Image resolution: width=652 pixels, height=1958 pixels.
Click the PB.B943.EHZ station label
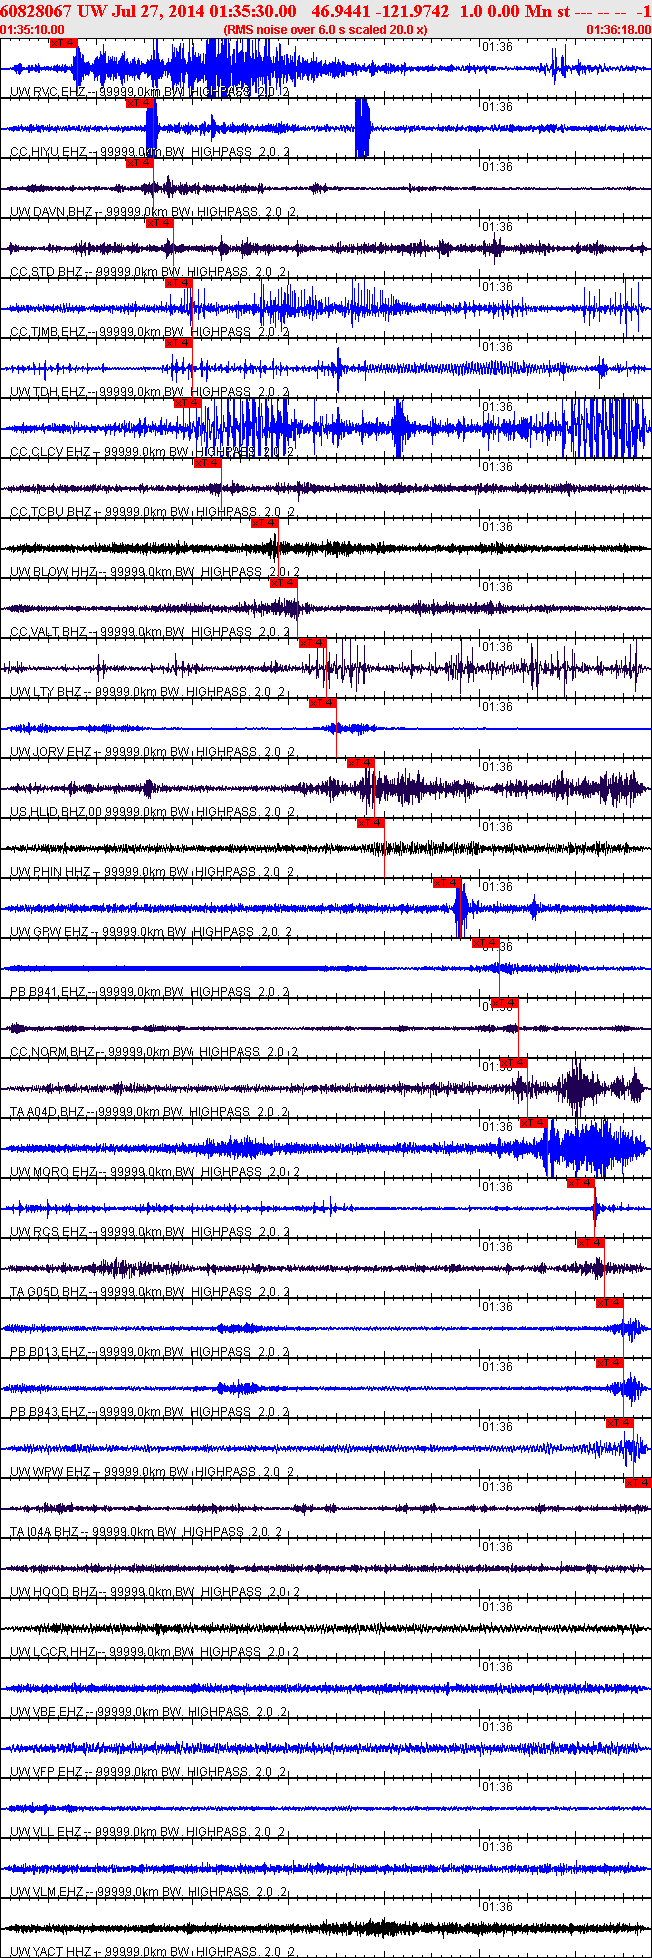pyautogui.click(x=49, y=1411)
